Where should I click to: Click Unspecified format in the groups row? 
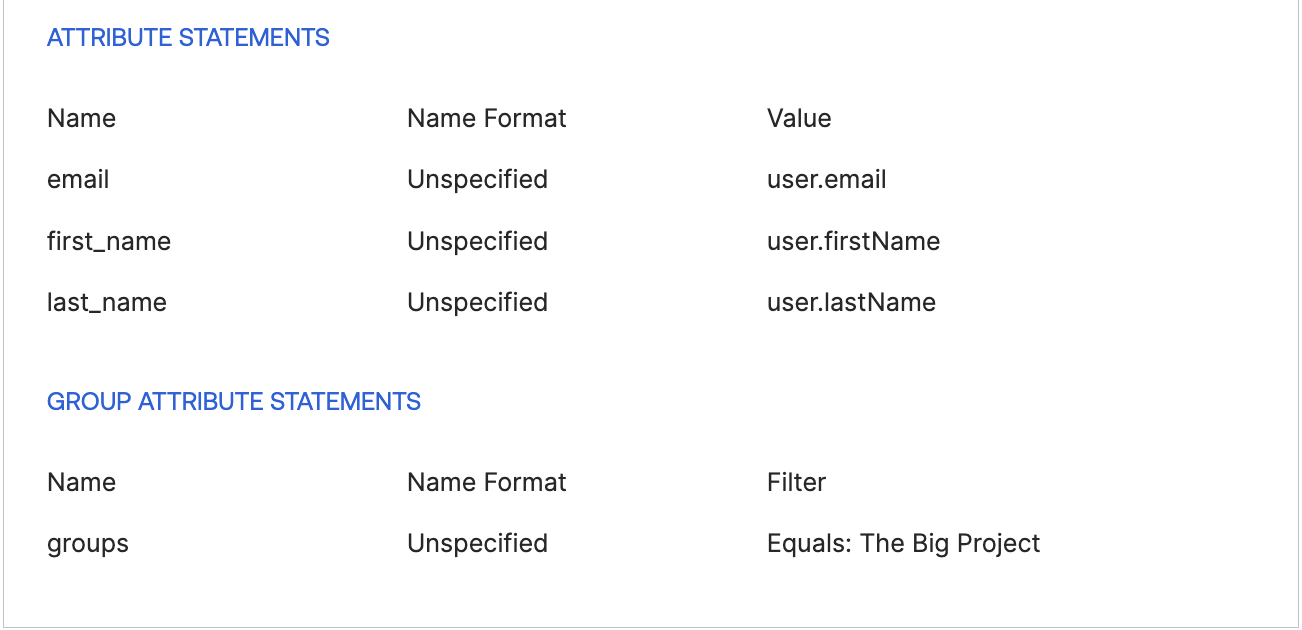[x=477, y=544]
